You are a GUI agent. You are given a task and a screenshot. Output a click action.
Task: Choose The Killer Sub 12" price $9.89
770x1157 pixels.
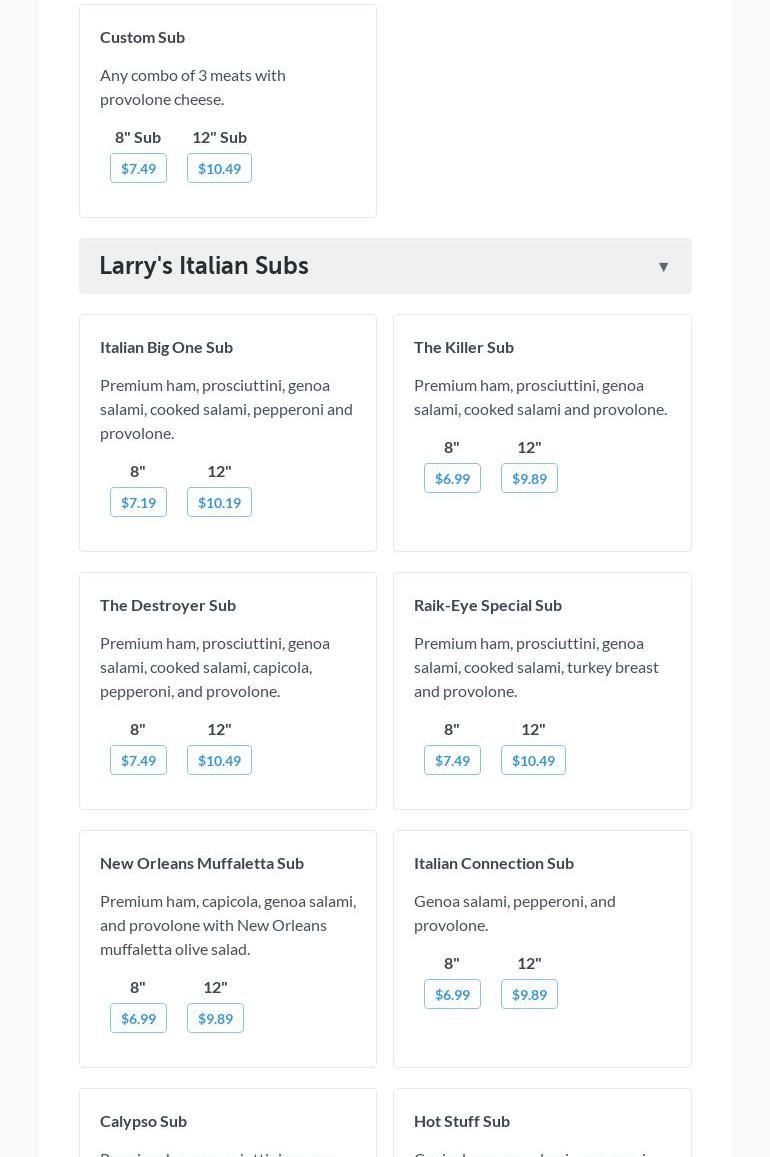(529, 478)
